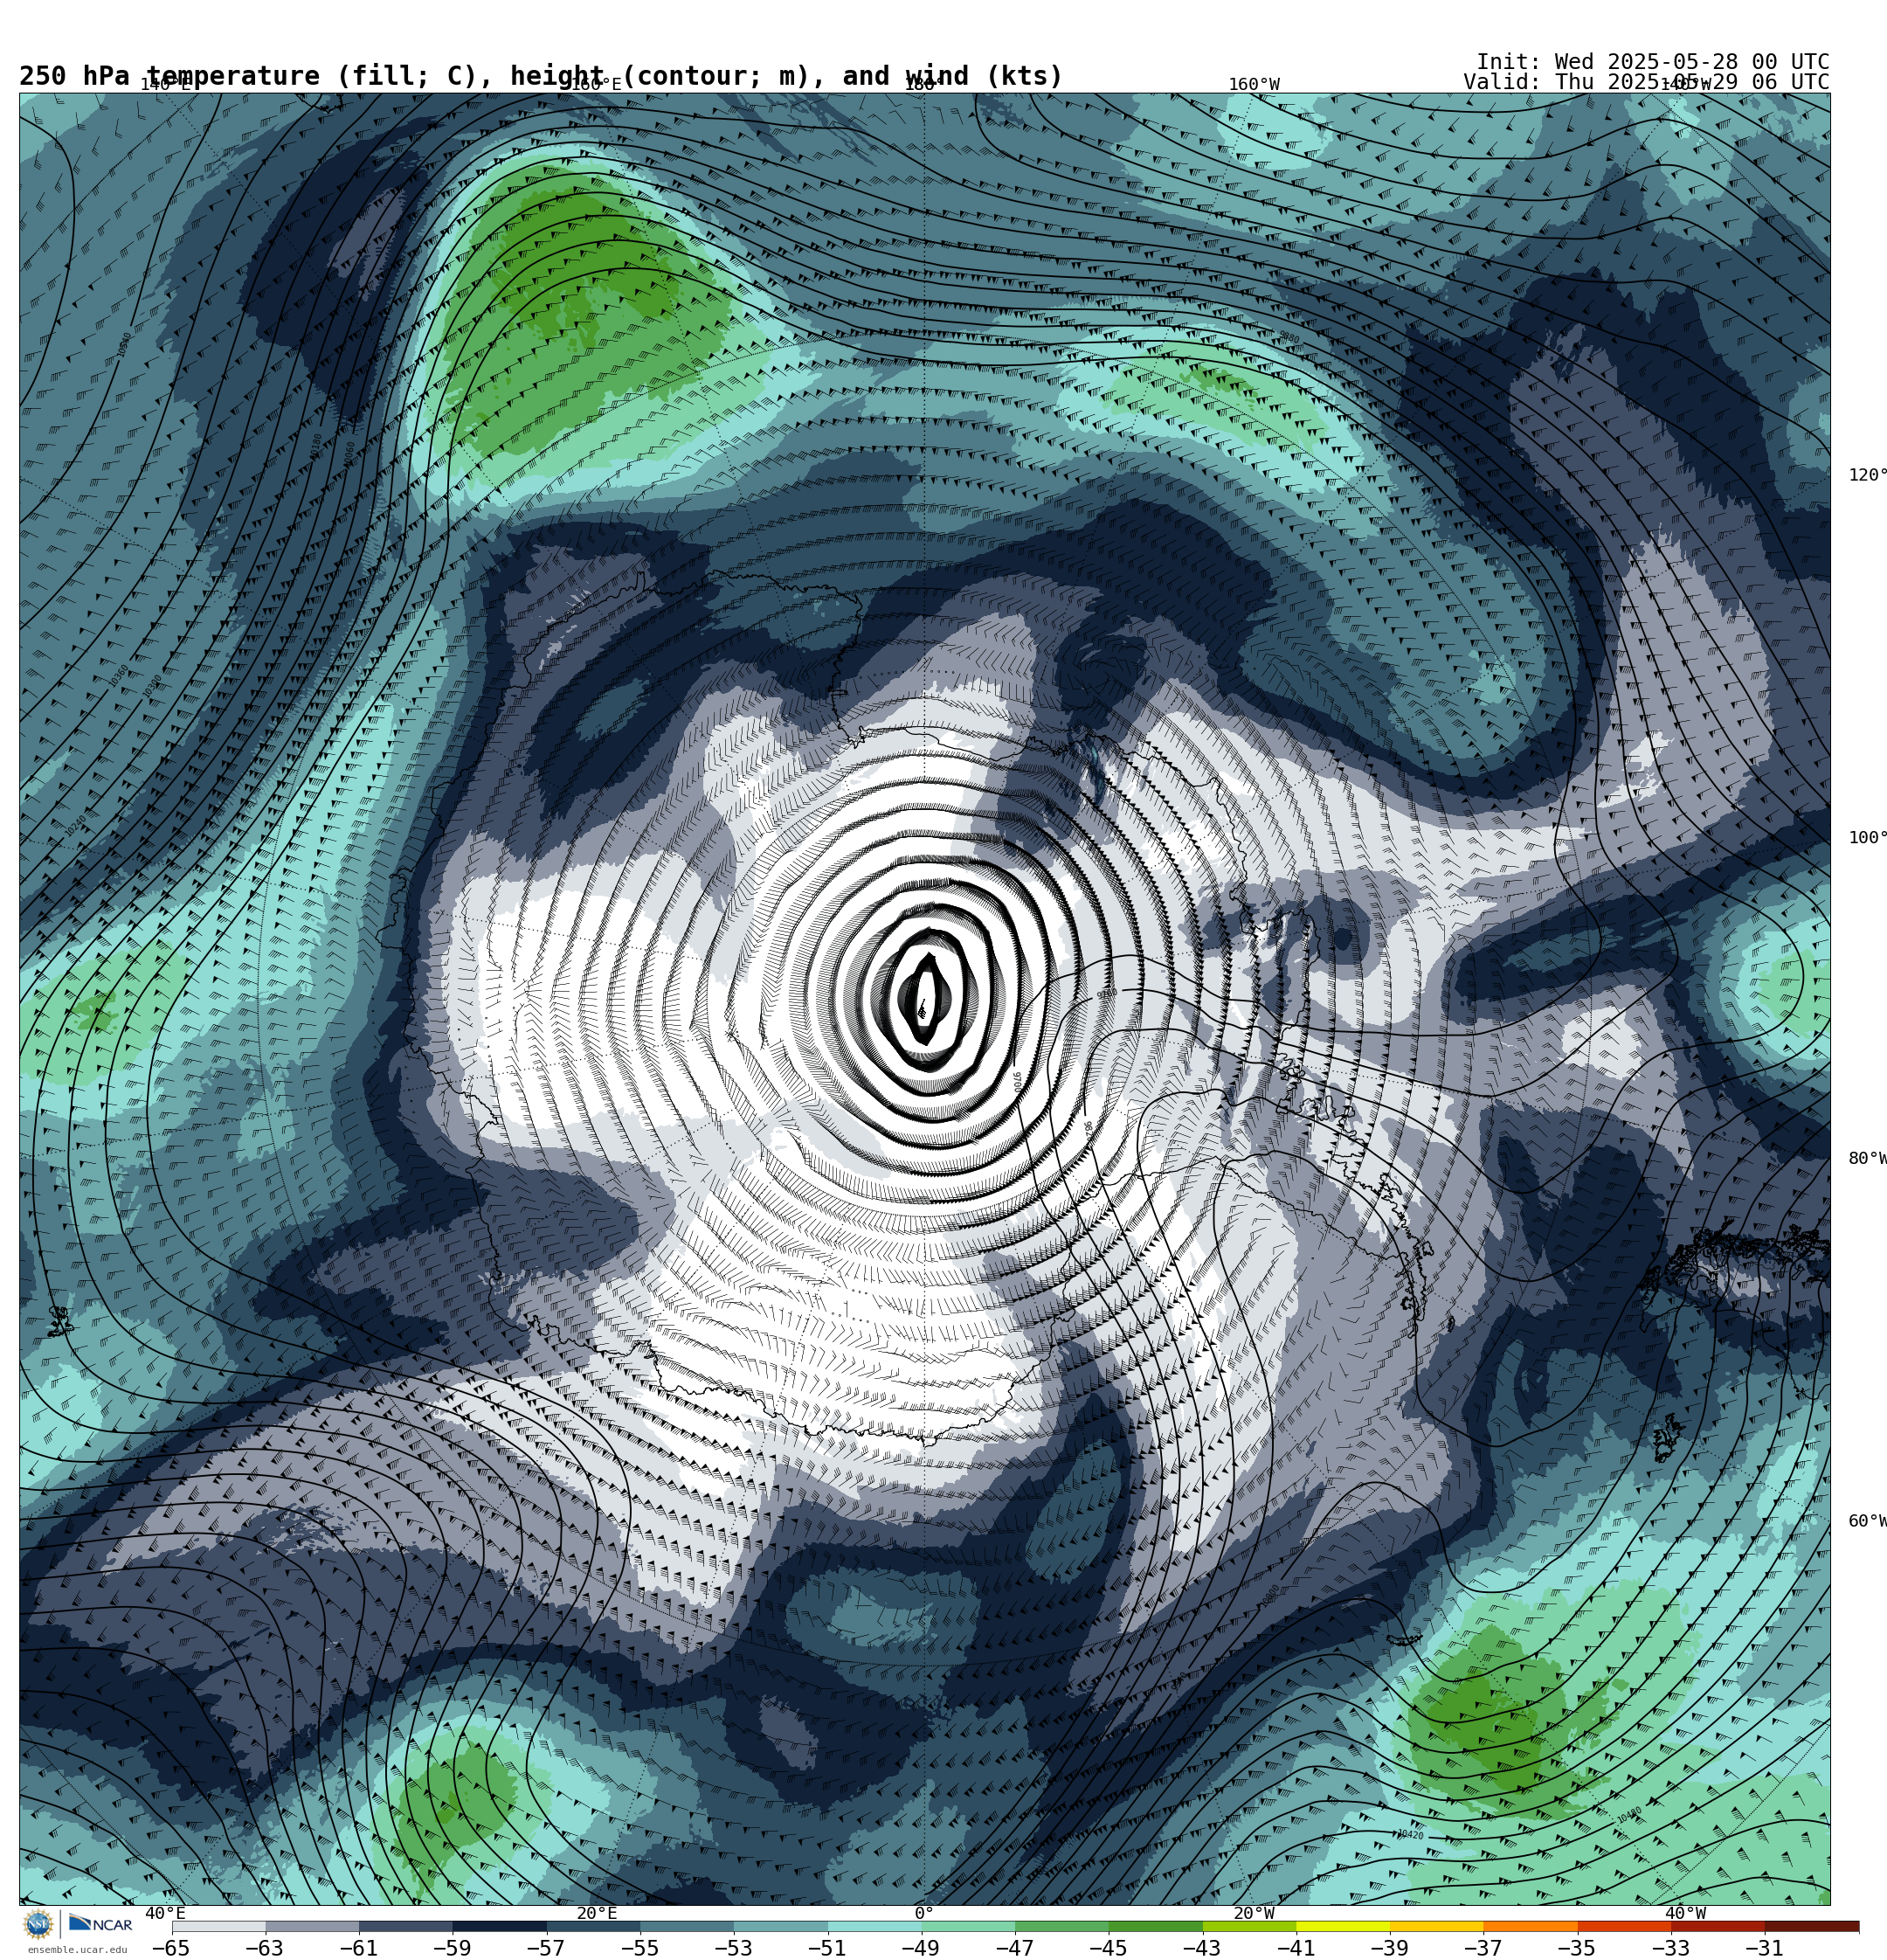Click the 80°W right-edge longitude label
The width and height of the screenshot is (1887, 1960).
pos(1867,1159)
